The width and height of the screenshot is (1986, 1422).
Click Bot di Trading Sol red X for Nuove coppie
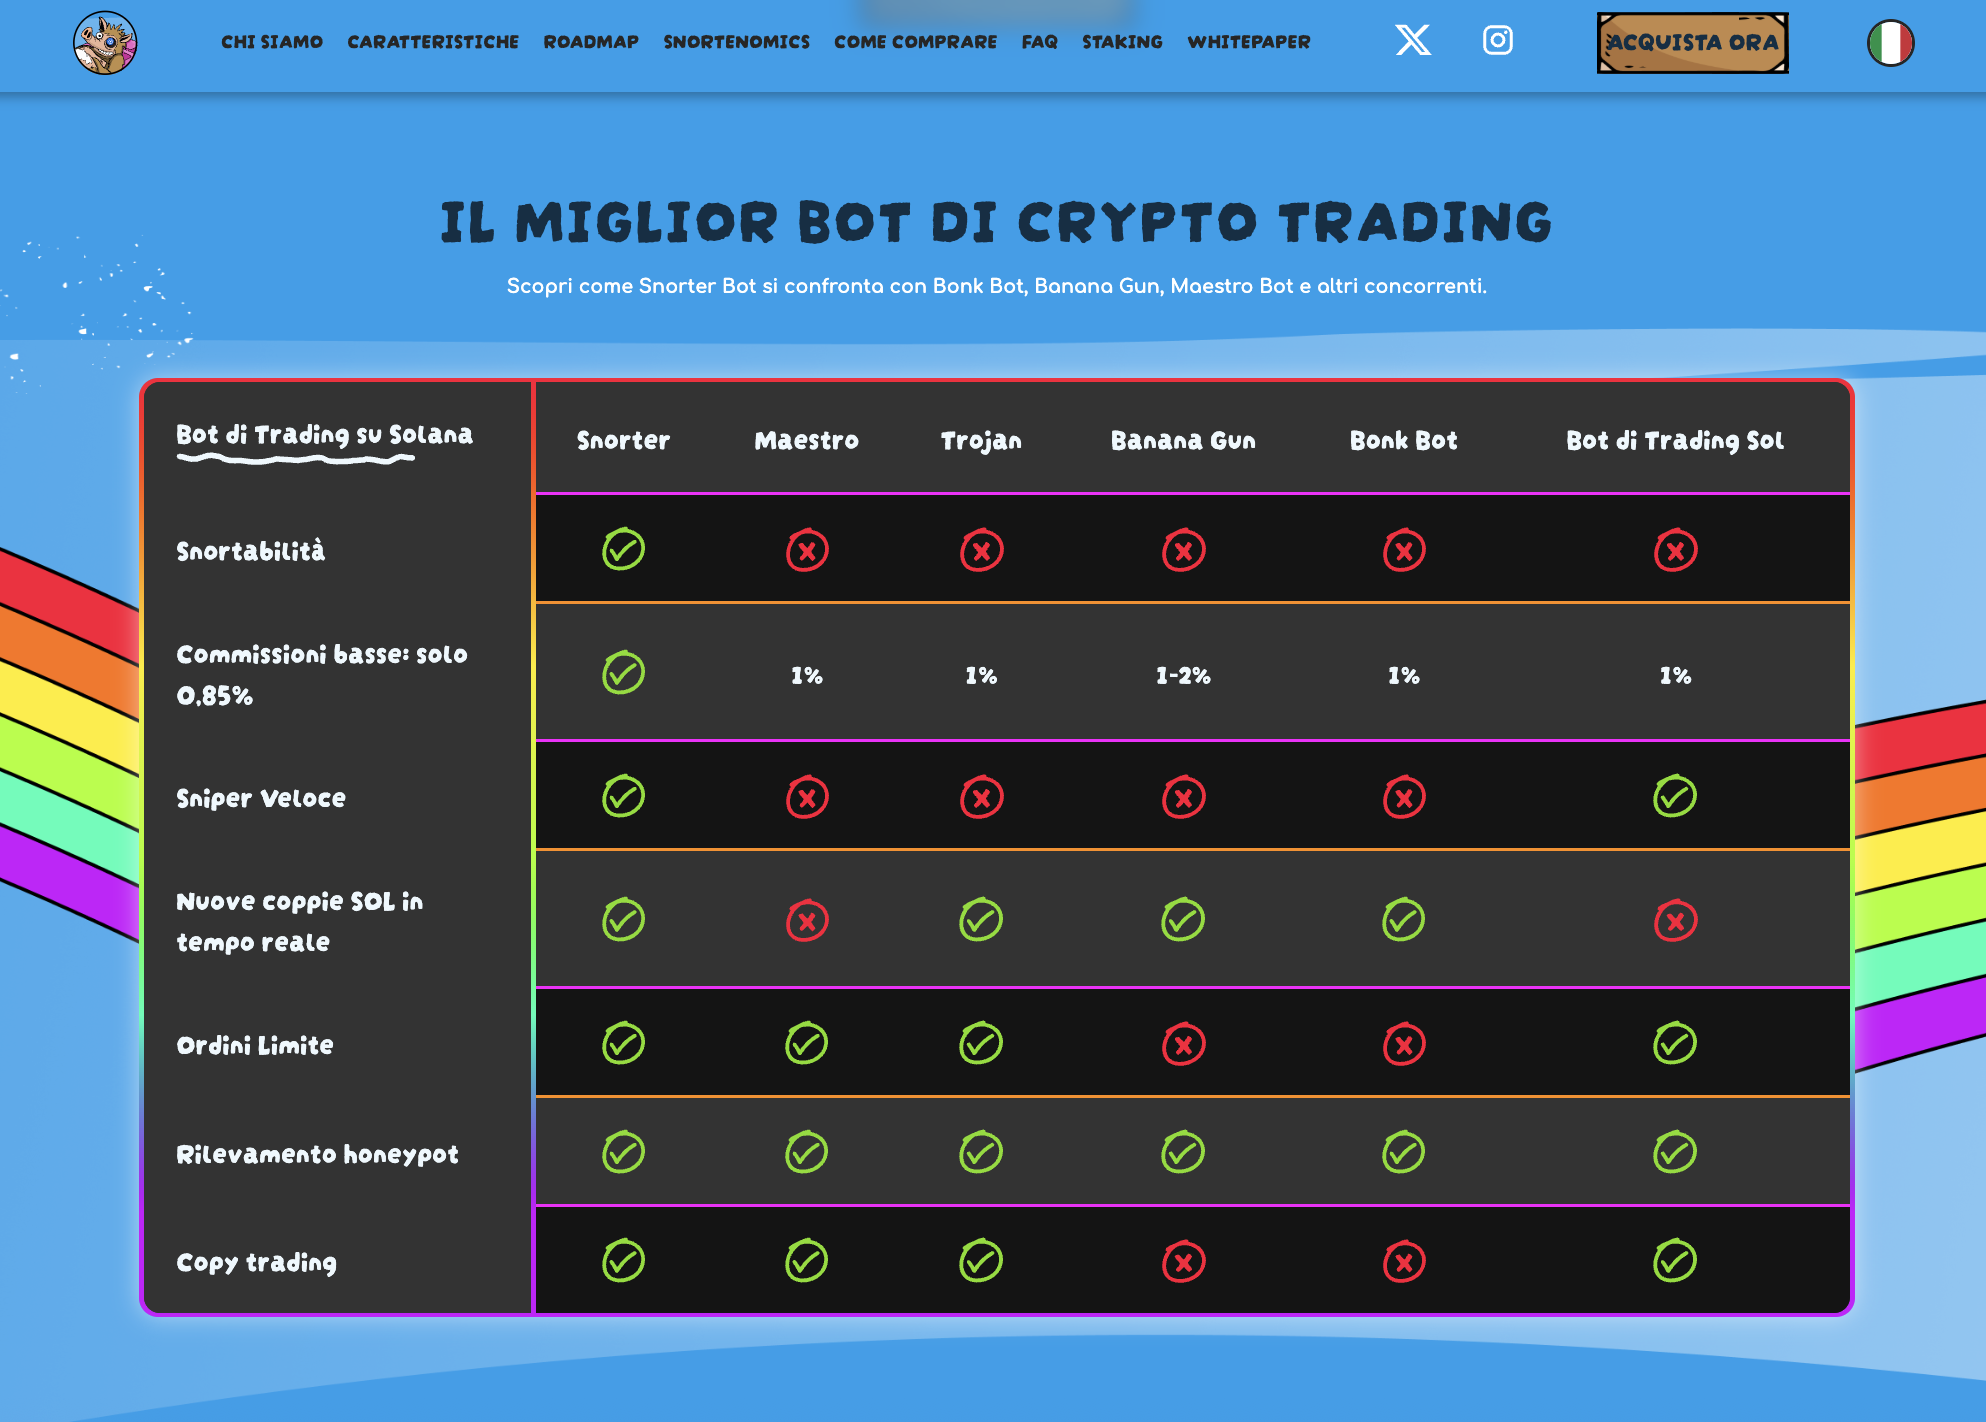point(1675,920)
